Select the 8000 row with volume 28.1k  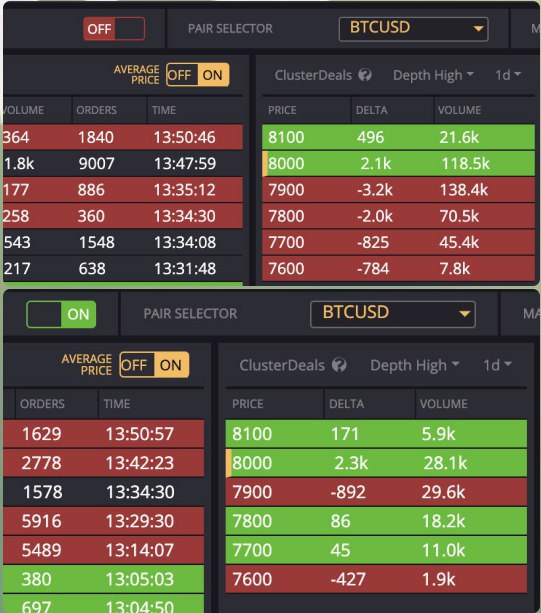click(x=376, y=462)
